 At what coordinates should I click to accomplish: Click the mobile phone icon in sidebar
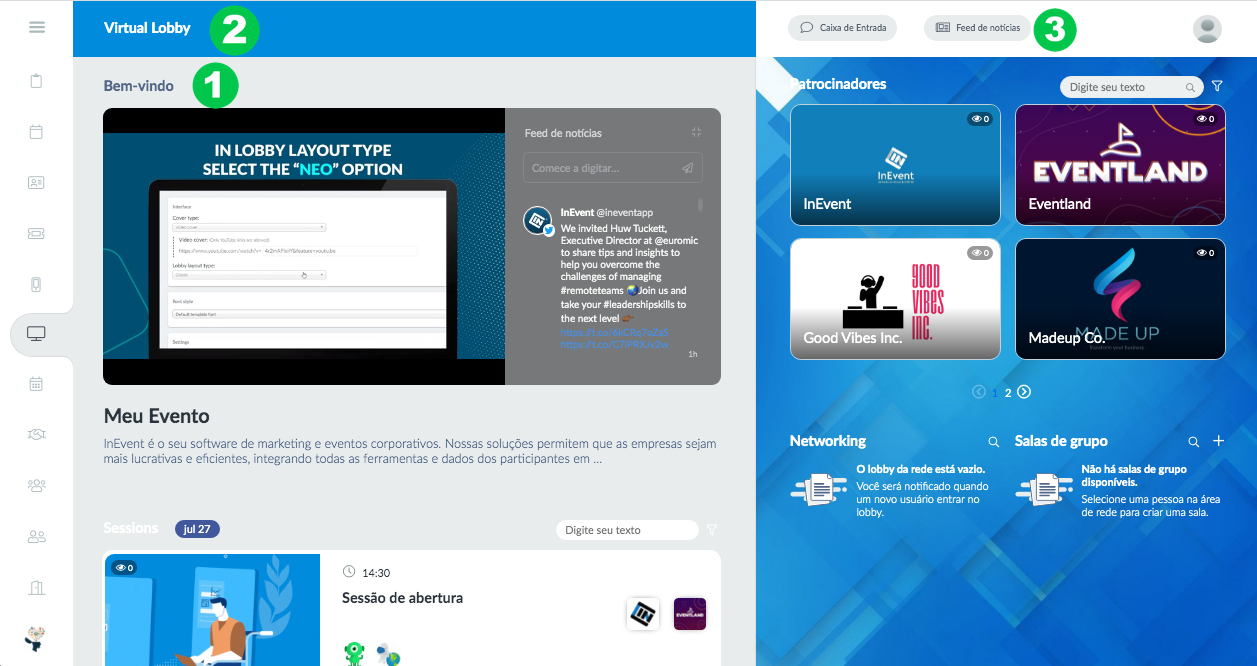click(x=37, y=284)
